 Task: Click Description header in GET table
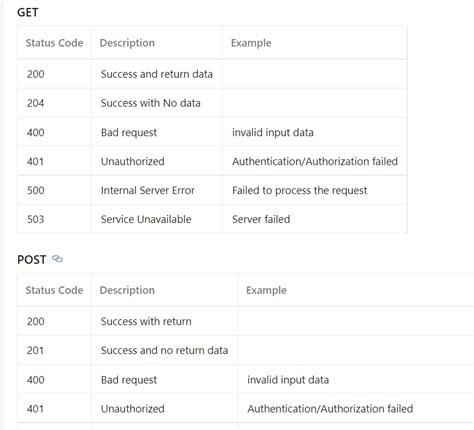pos(127,43)
